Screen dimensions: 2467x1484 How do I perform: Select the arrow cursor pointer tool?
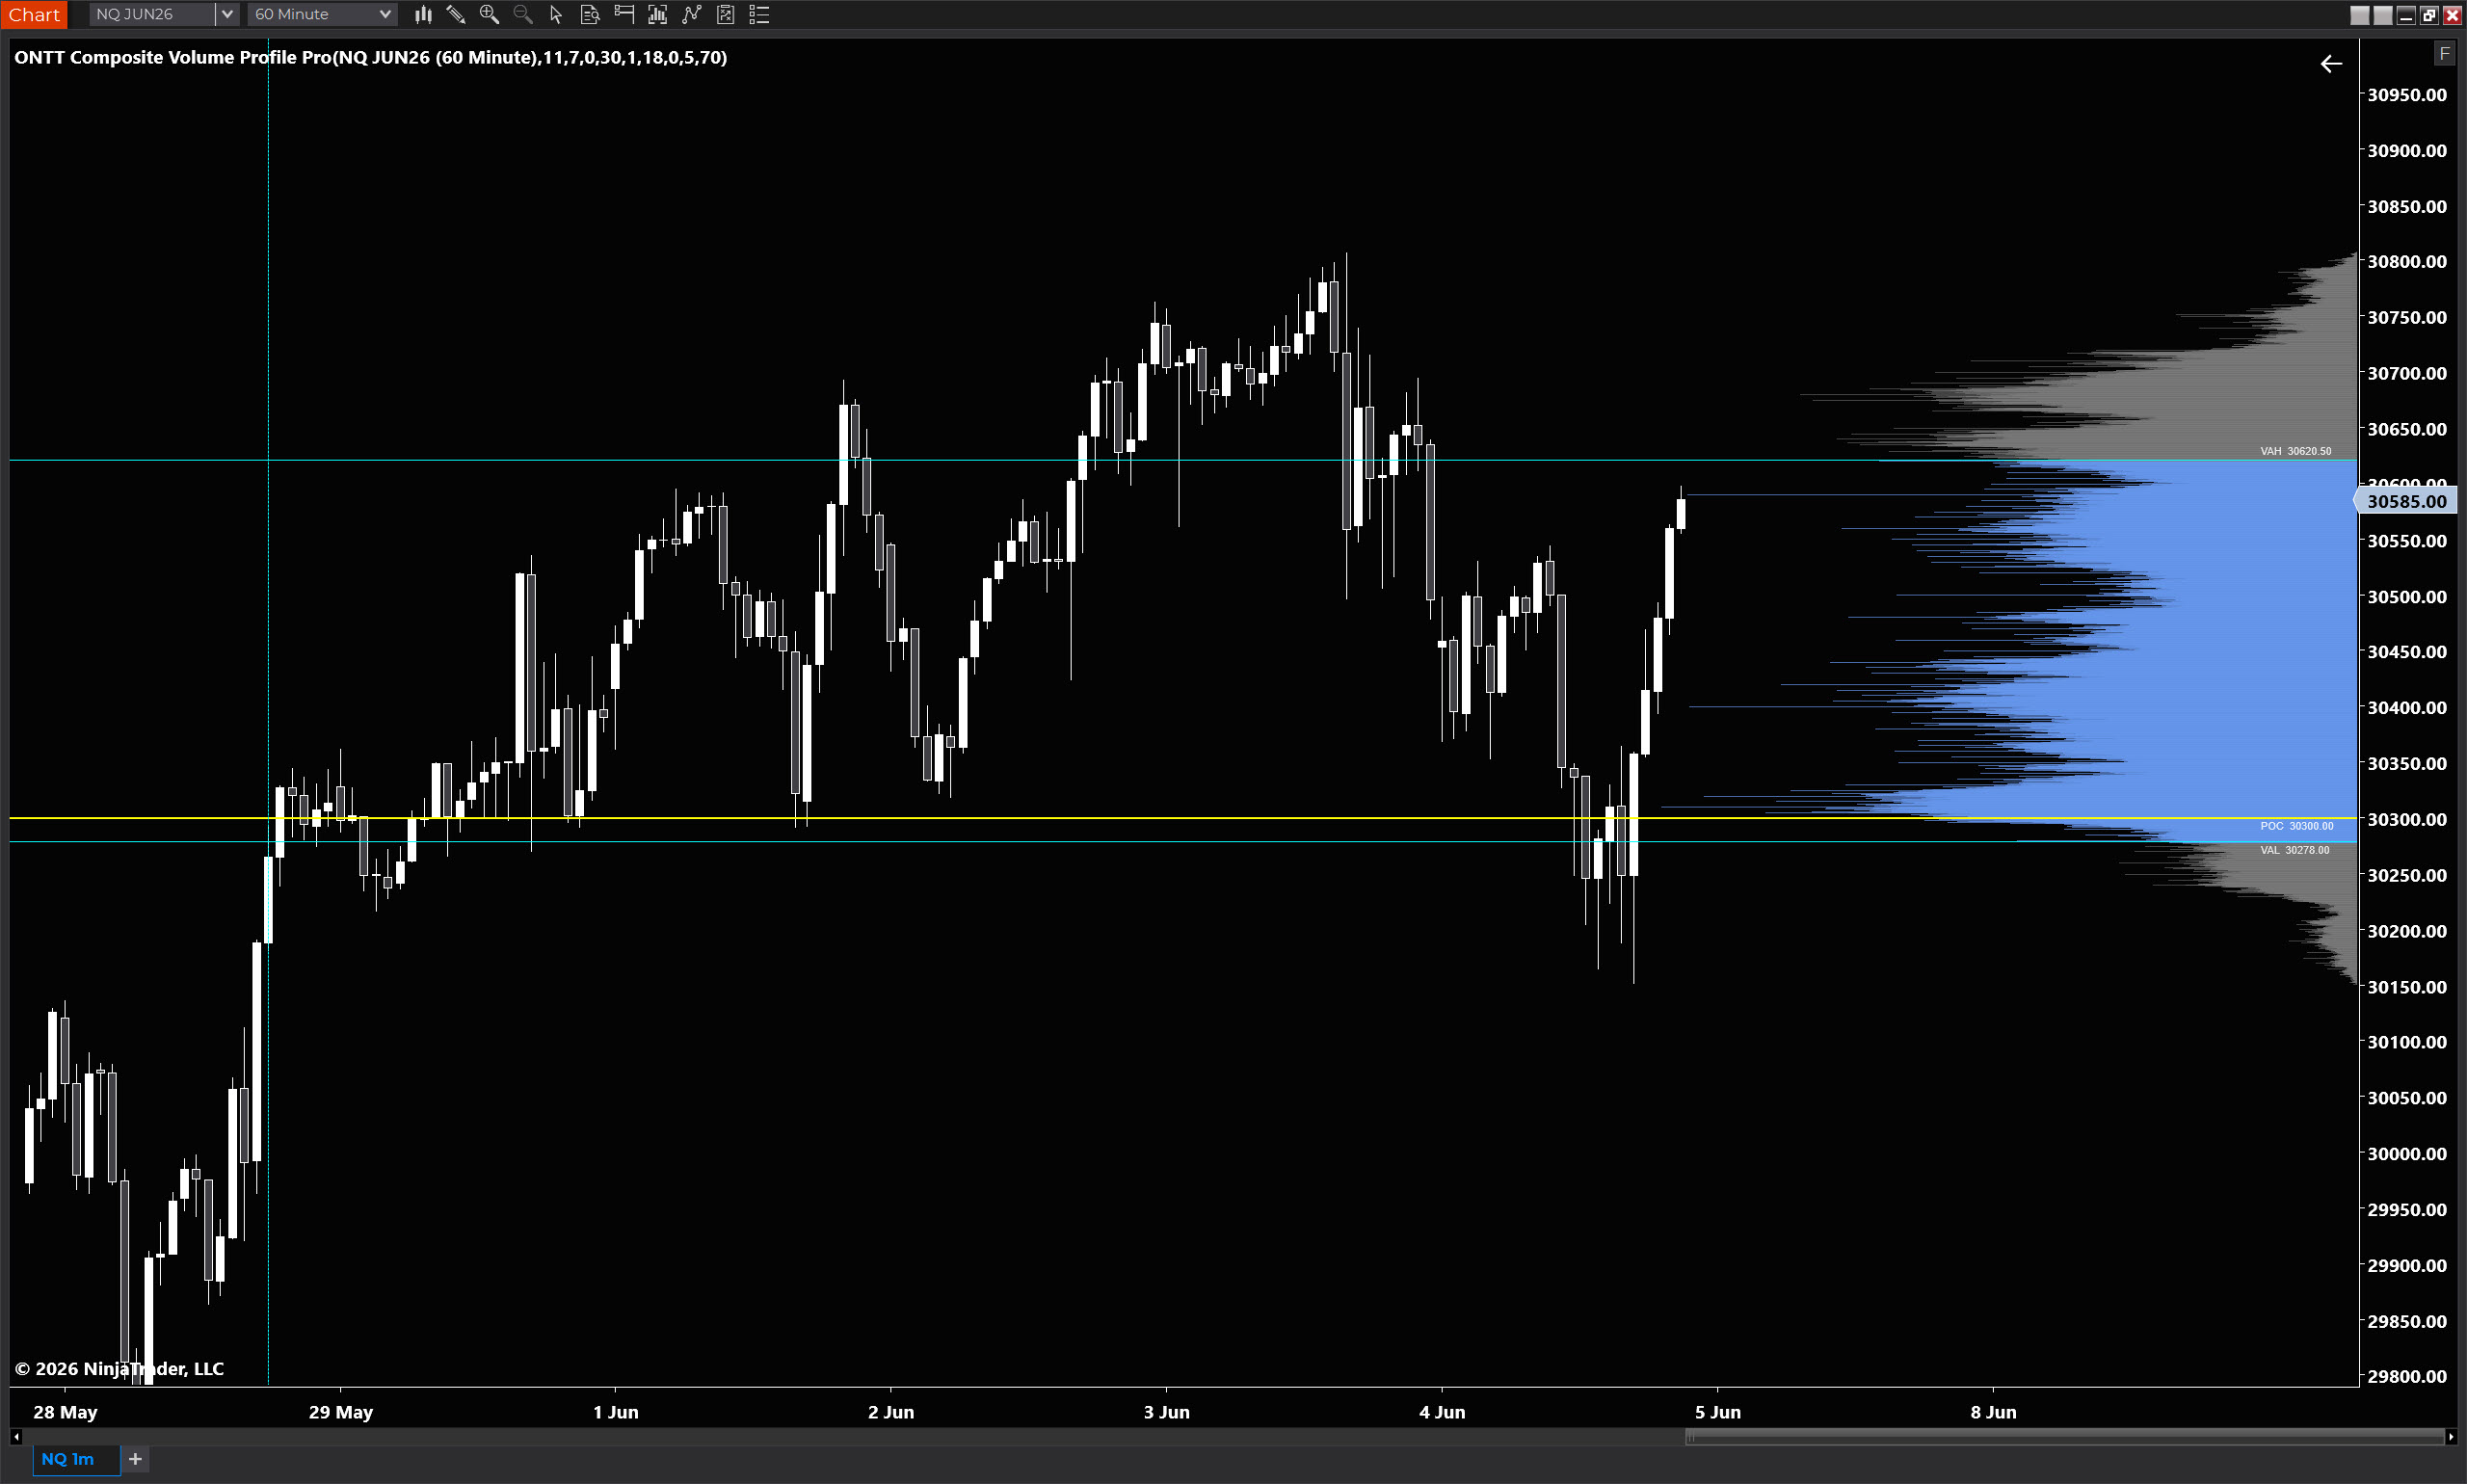pos(556,14)
